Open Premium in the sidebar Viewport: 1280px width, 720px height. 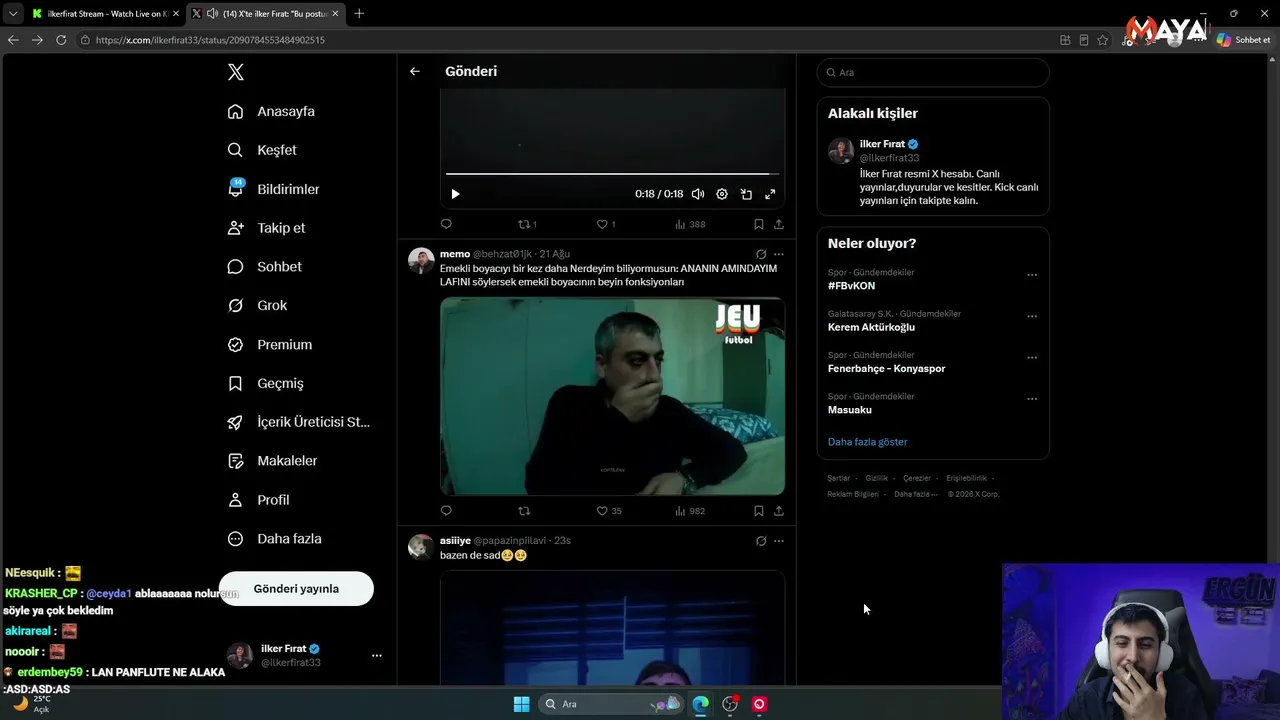point(269,345)
